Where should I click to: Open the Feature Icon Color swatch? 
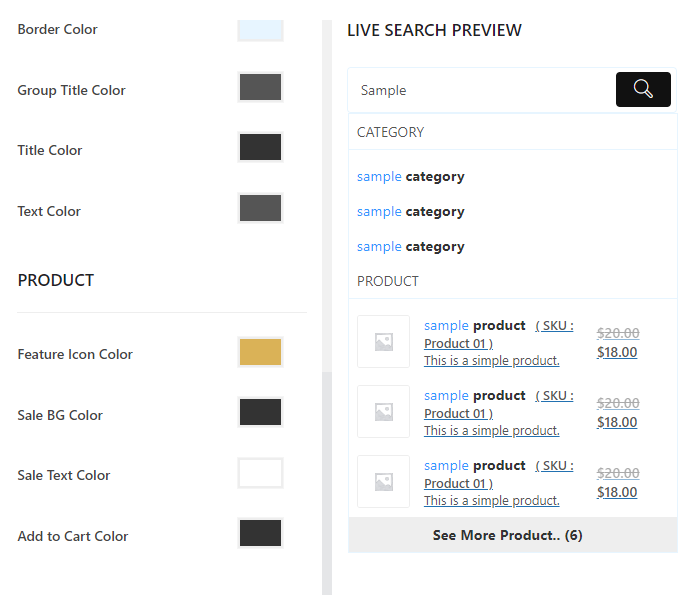pyautogui.click(x=260, y=352)
